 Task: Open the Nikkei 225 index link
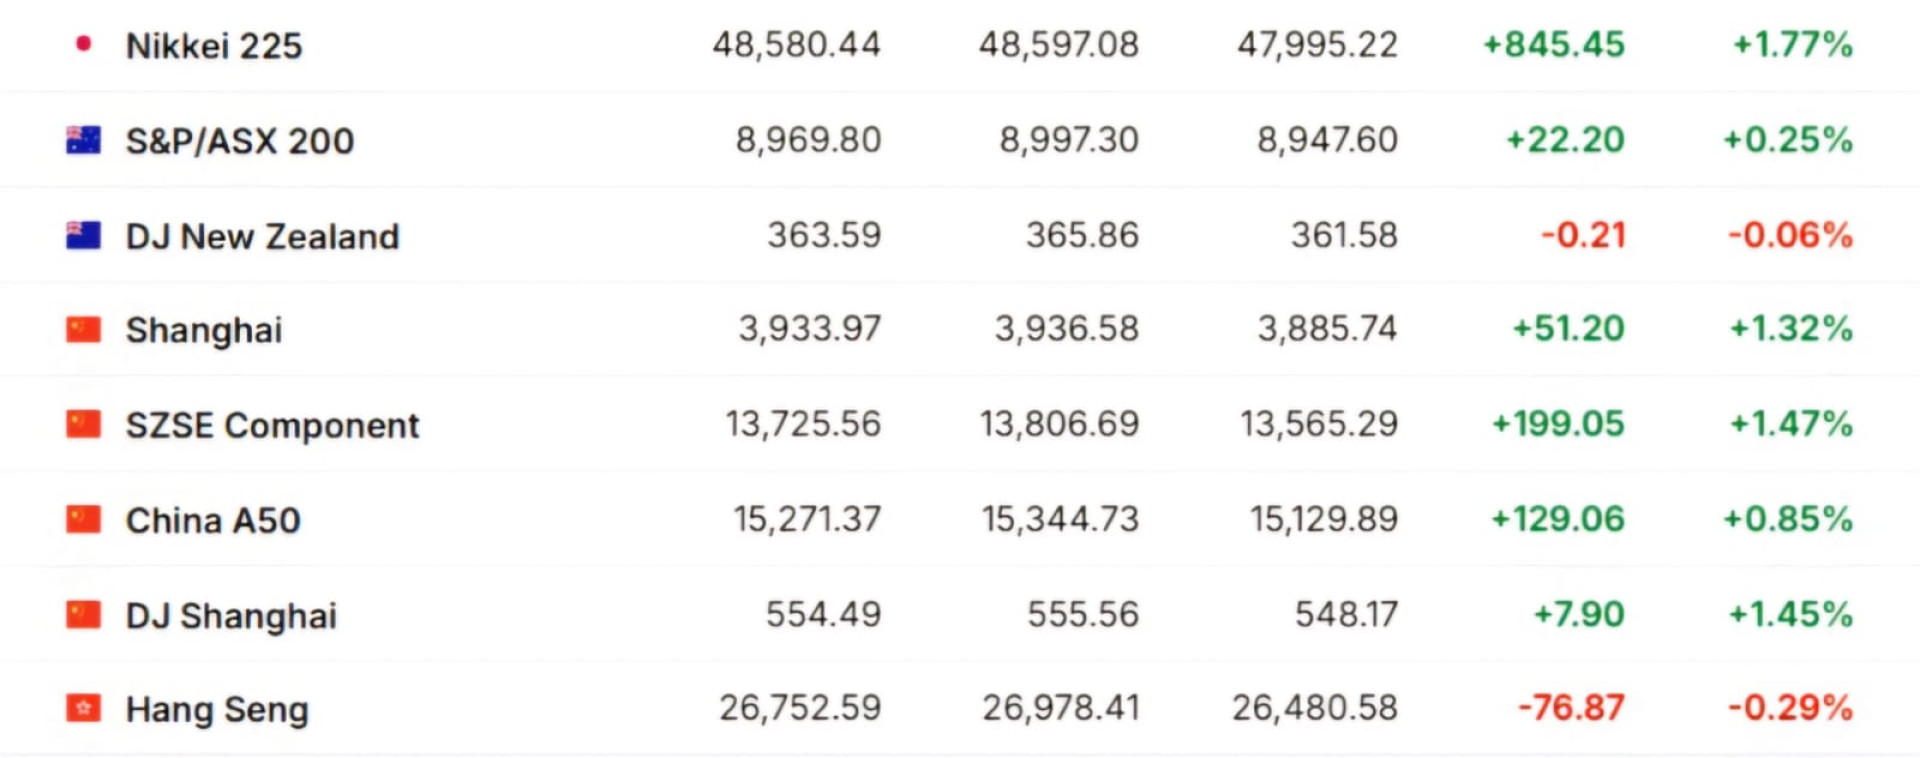click(214, 45)
